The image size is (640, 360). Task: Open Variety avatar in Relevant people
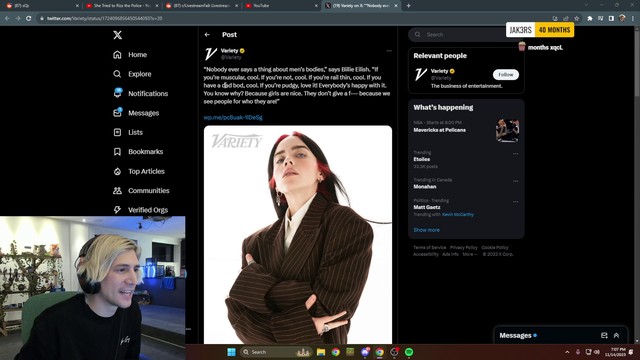pyautogui.click(x=420, y=74)
